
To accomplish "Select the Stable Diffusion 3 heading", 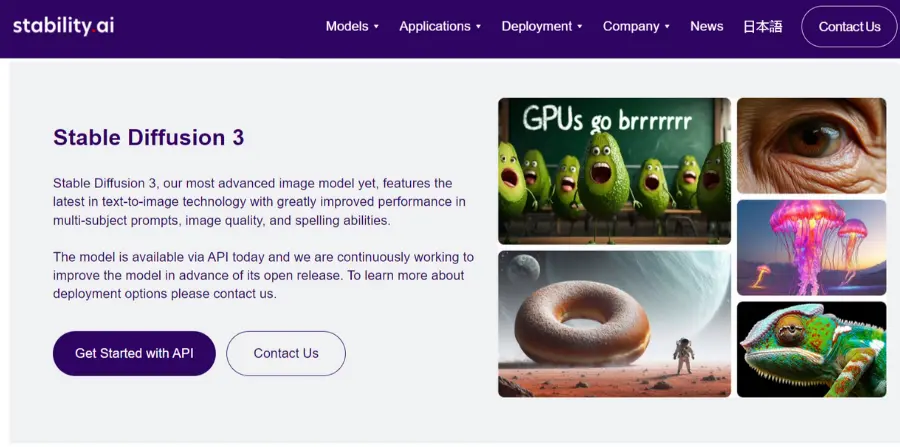I will pyautogui.click(x=149, y=138).
